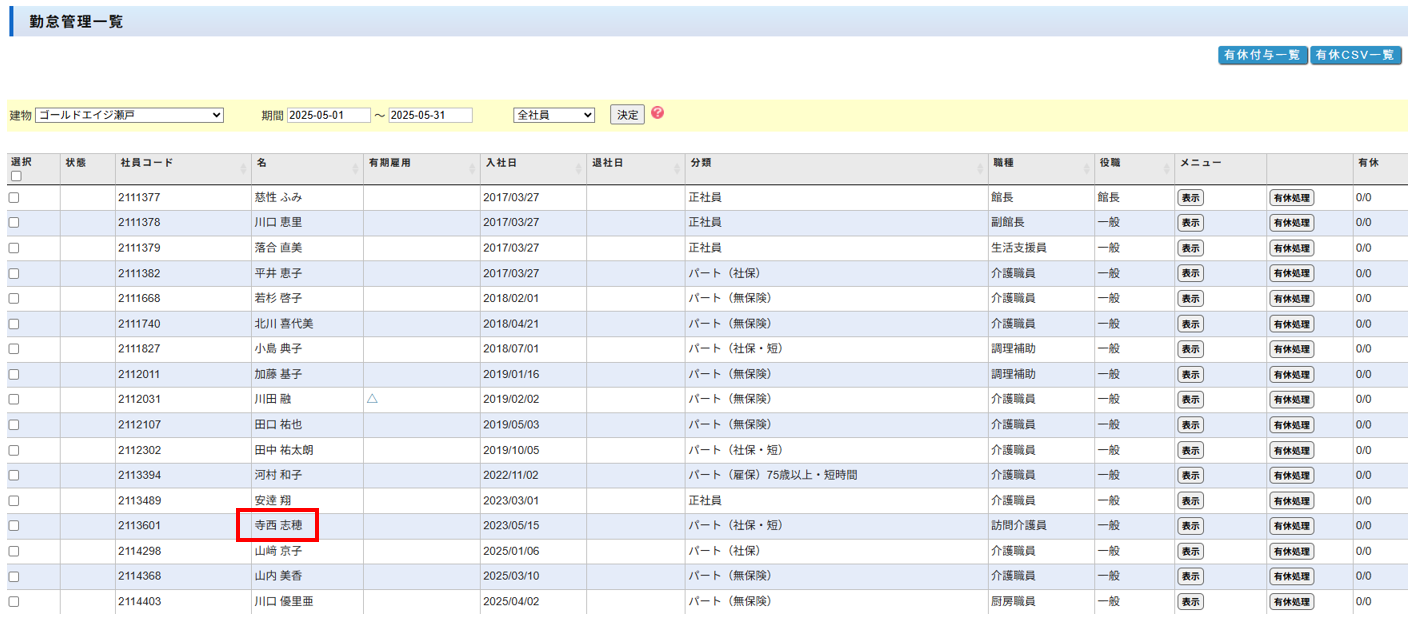Sort by the 職種 column header arrows
The width and height of the screenshot is (1409, 623).
pyautogui.click(x=1087, y=169)
